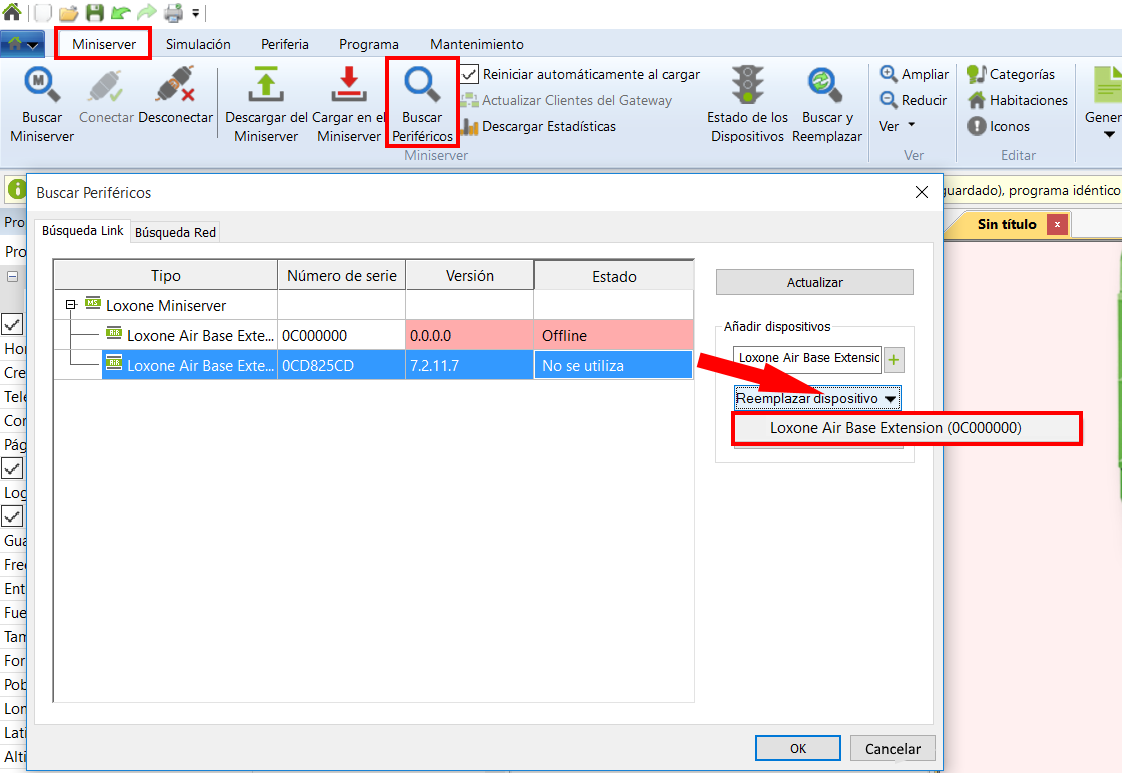Toggle Reiniciar automáticamente al cargar checkbox
The height and width of the screenshot is (773, 1122).
click(x=470, y=74)
